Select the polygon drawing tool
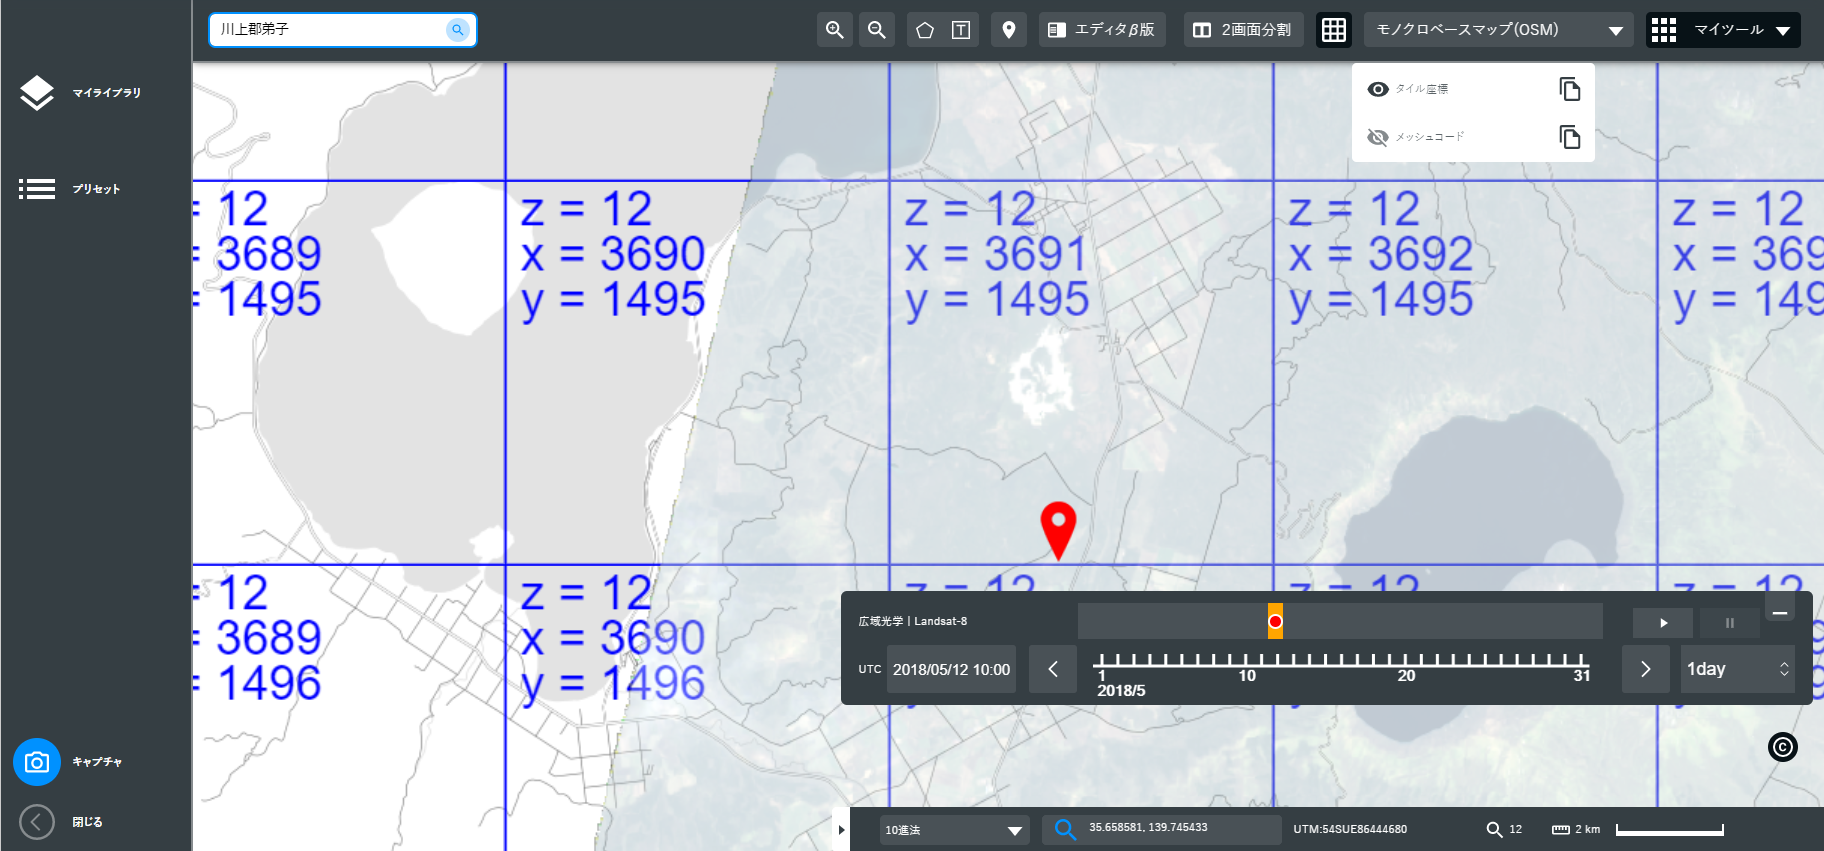The height and width of the screenshot is (851, 1824). (x=925, y=30)
